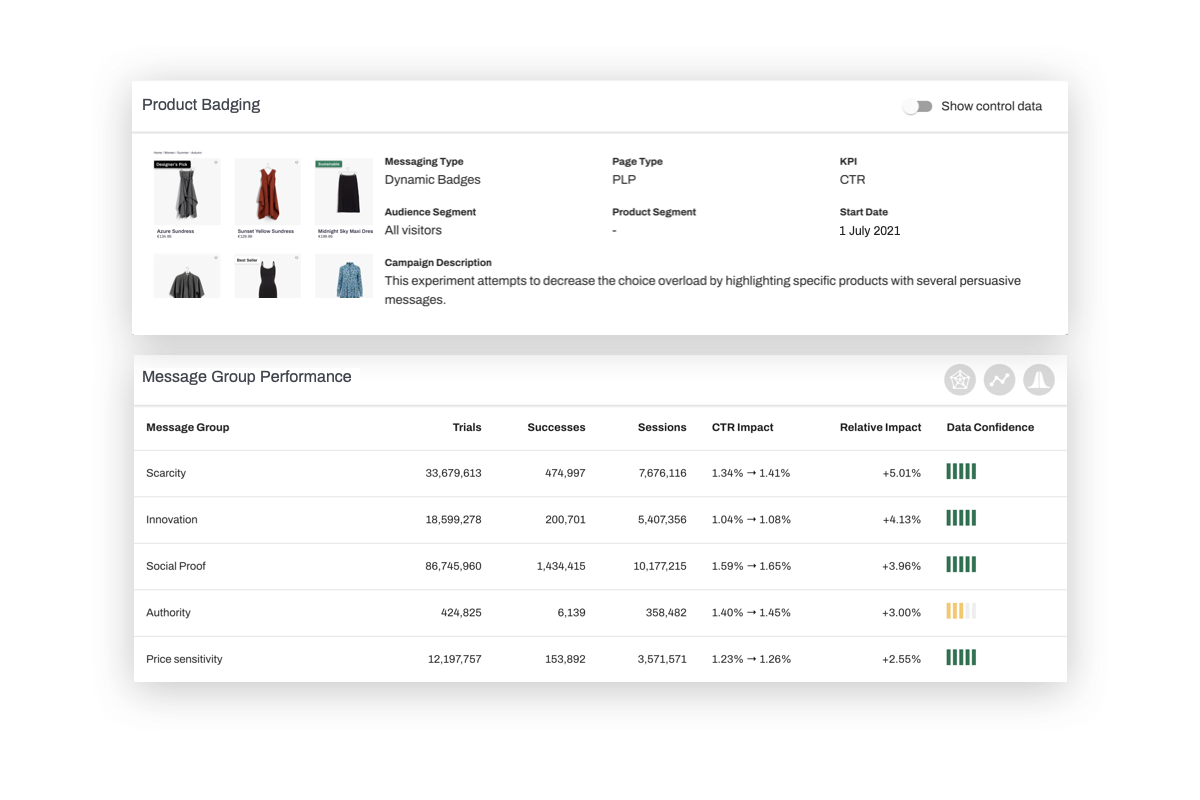Select the Message Group Performance header

pos(244,377)
